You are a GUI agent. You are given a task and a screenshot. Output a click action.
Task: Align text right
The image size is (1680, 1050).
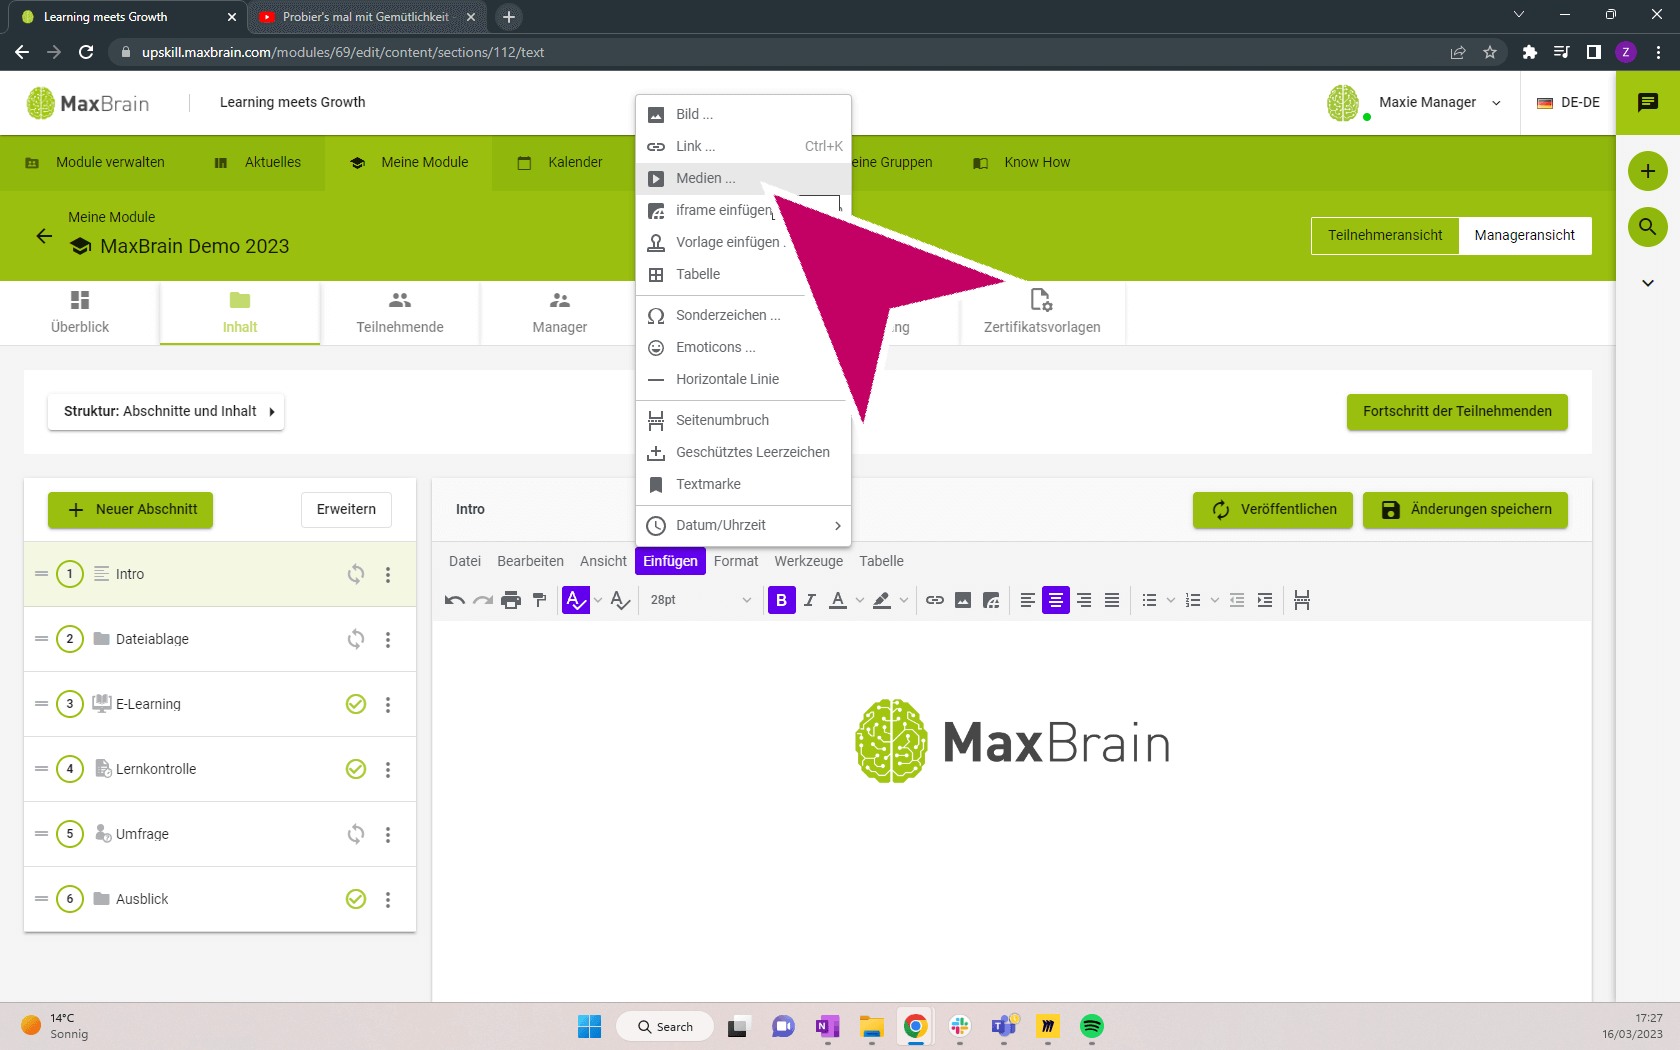tap(1084, 600)
